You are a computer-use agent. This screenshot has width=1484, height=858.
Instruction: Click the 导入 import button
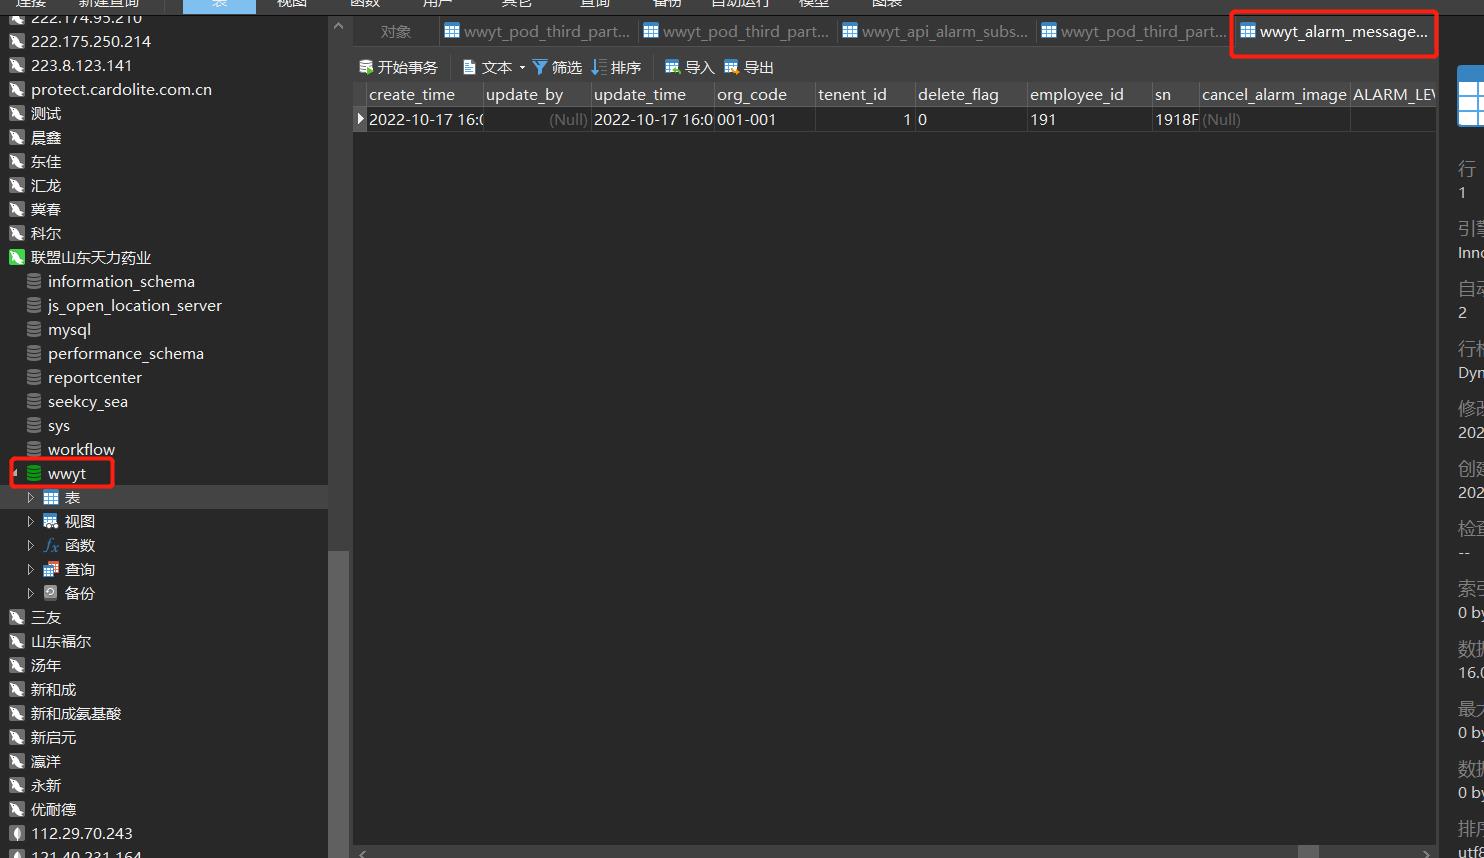pos(689,67)
